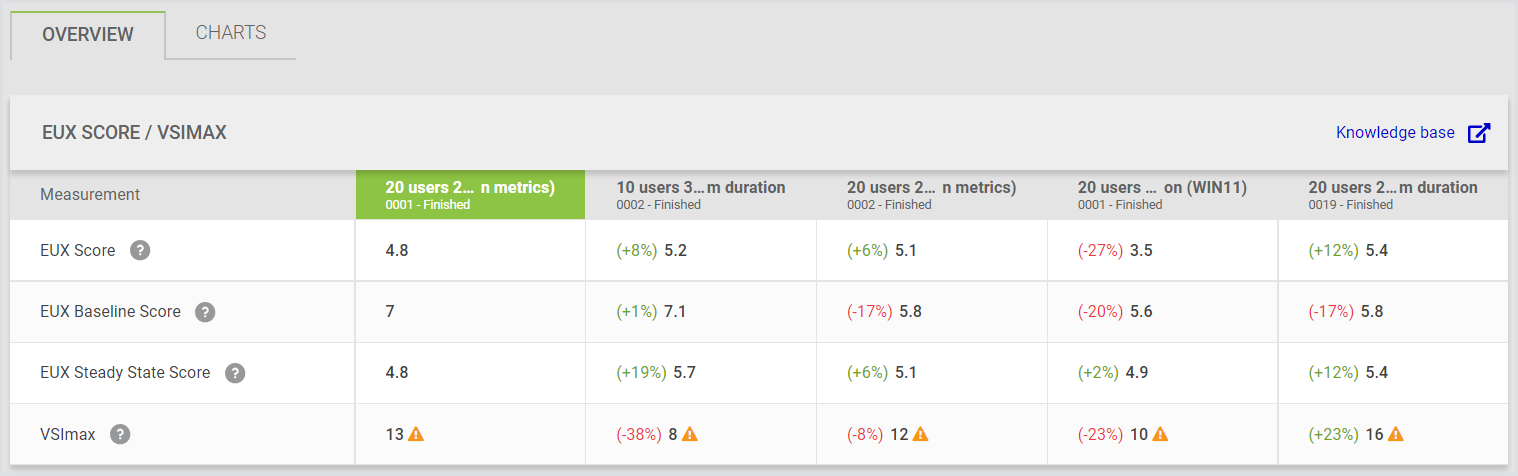Select the green highlighted 20 users 0001 column header

click(470, 194)
